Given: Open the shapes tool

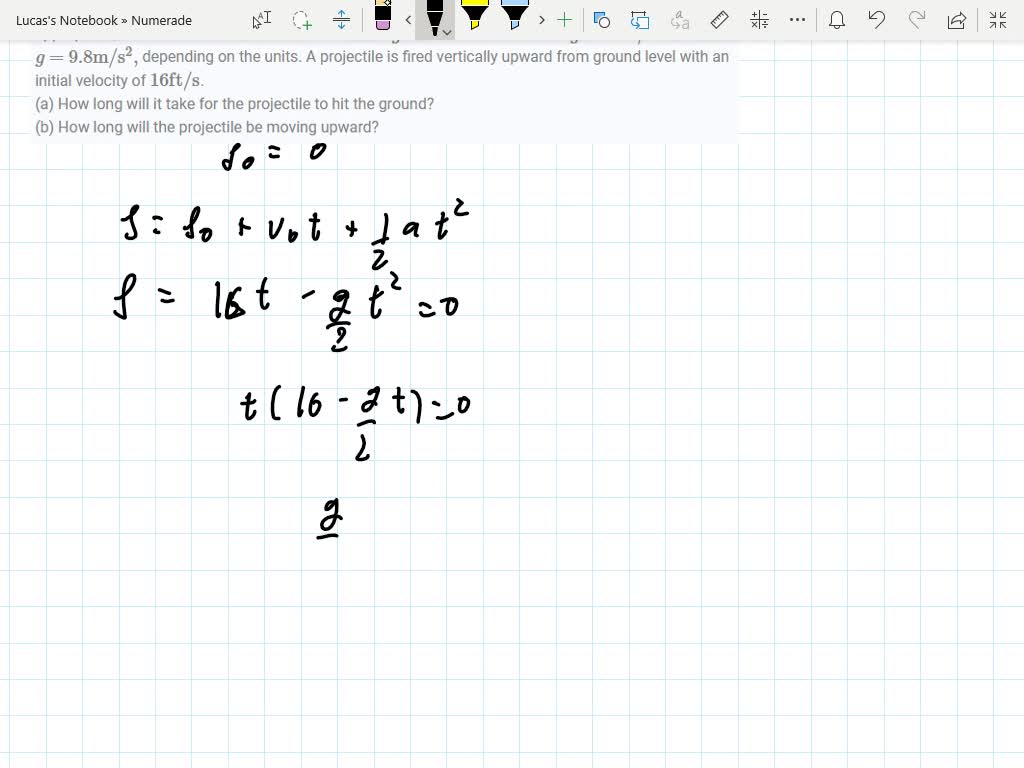Looking at the screenshot, I should click(x=601, y=20).
